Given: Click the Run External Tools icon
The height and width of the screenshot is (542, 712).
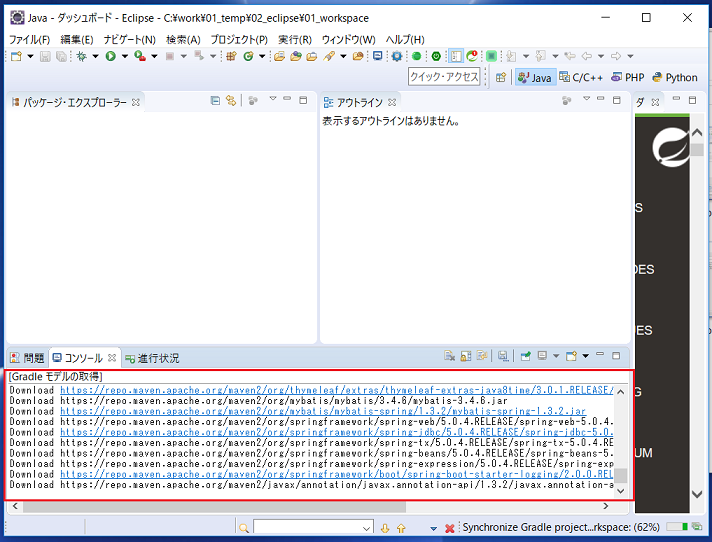Looking at the screenshot, I should (x=140, y=56).
